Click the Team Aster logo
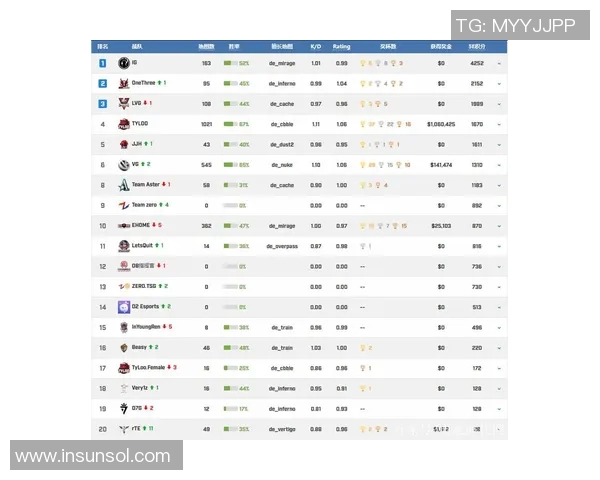600x480 pixels. [124, 185]
